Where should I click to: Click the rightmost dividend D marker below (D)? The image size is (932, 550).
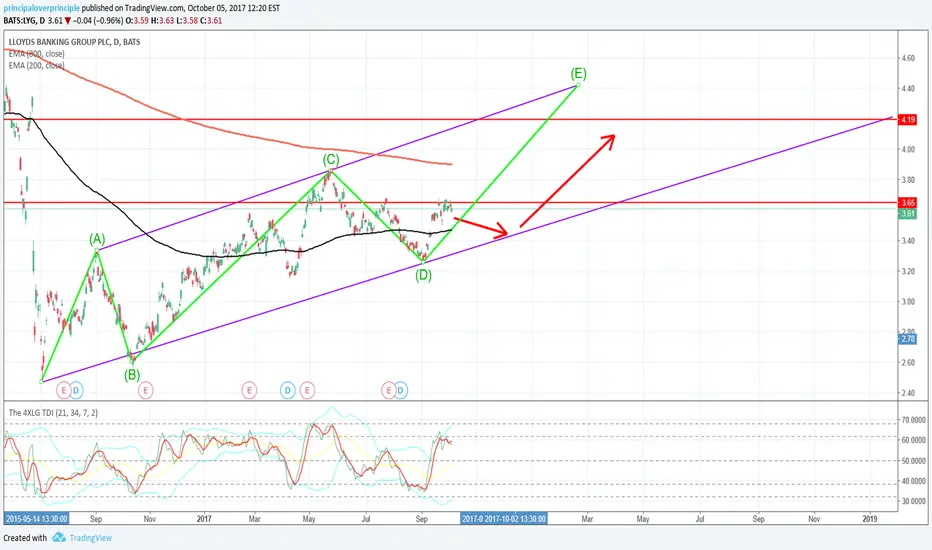point(401,390)
